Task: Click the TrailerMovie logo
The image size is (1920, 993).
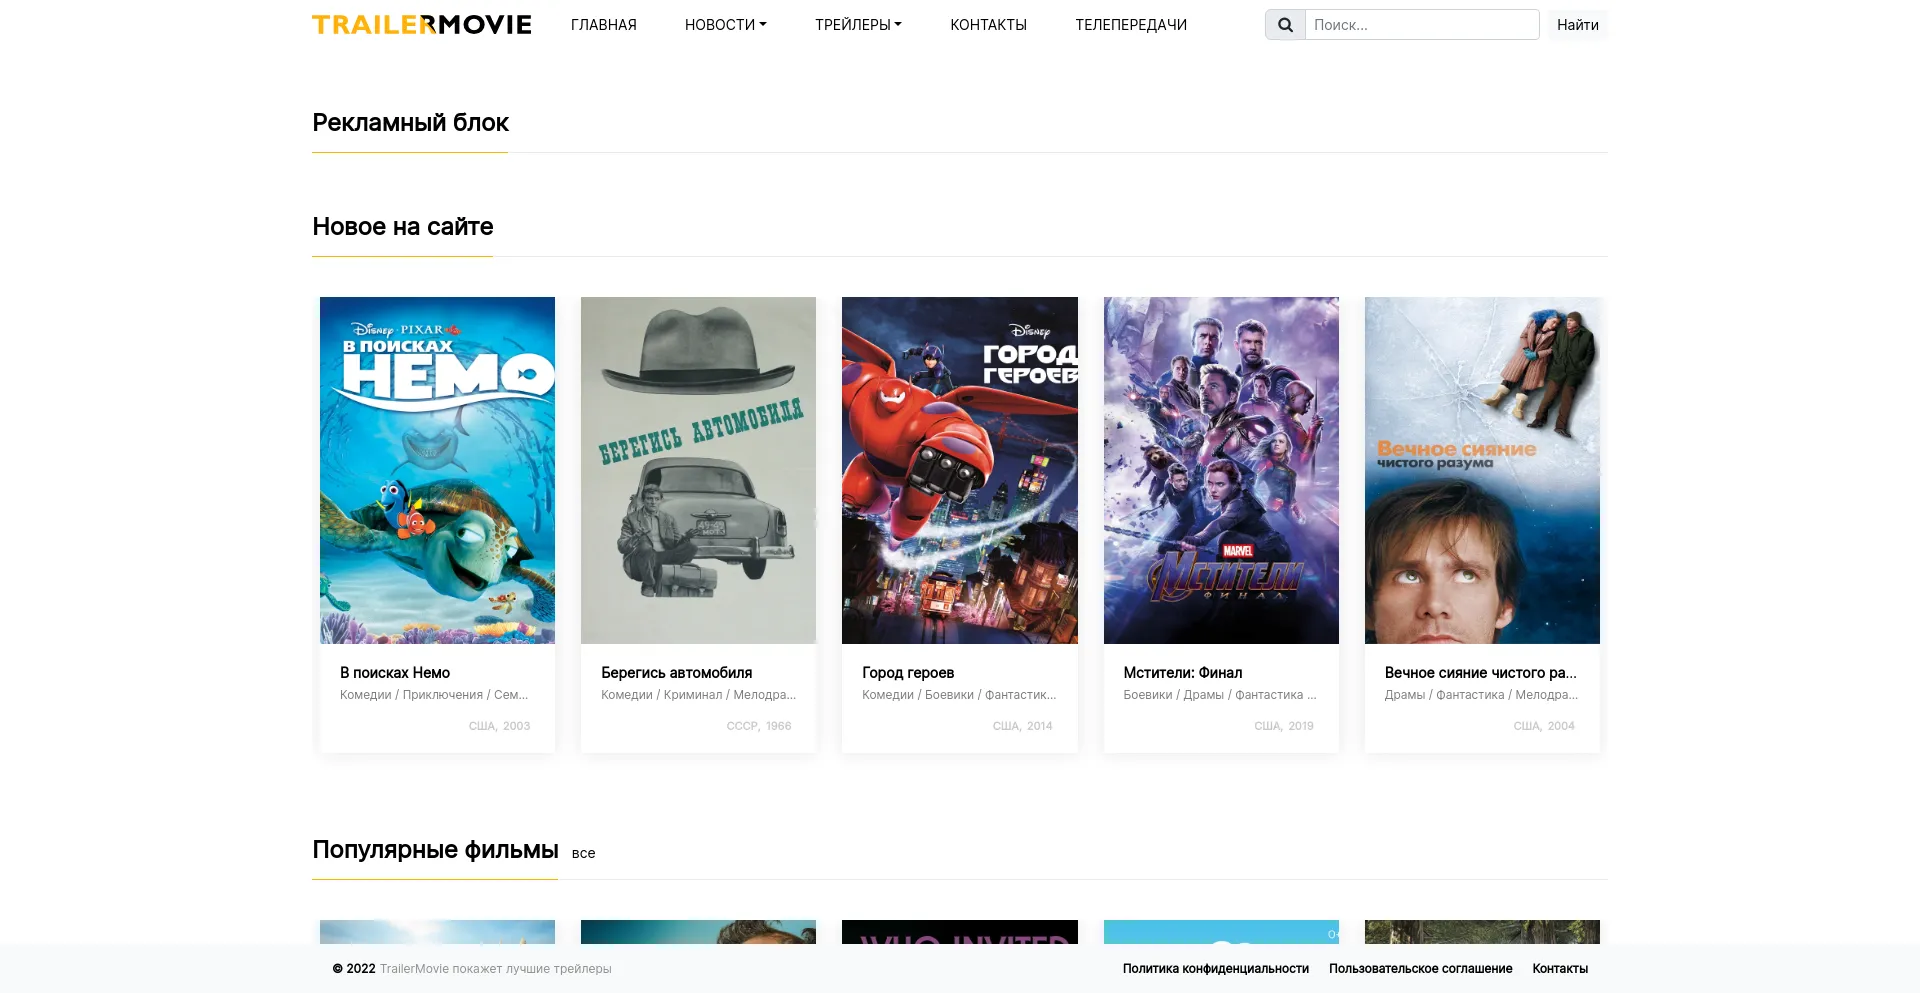Action: [x=421, y=25]
